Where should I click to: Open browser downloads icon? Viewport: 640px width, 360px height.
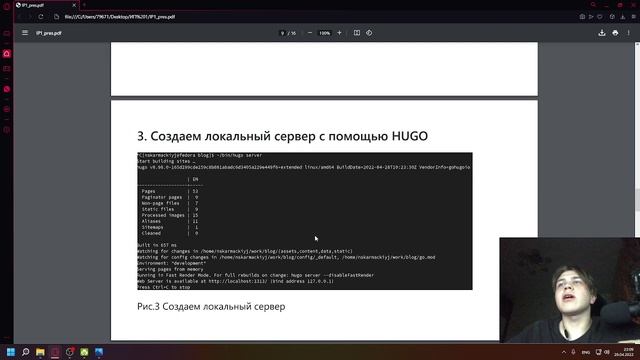click(x=623, y=17)
